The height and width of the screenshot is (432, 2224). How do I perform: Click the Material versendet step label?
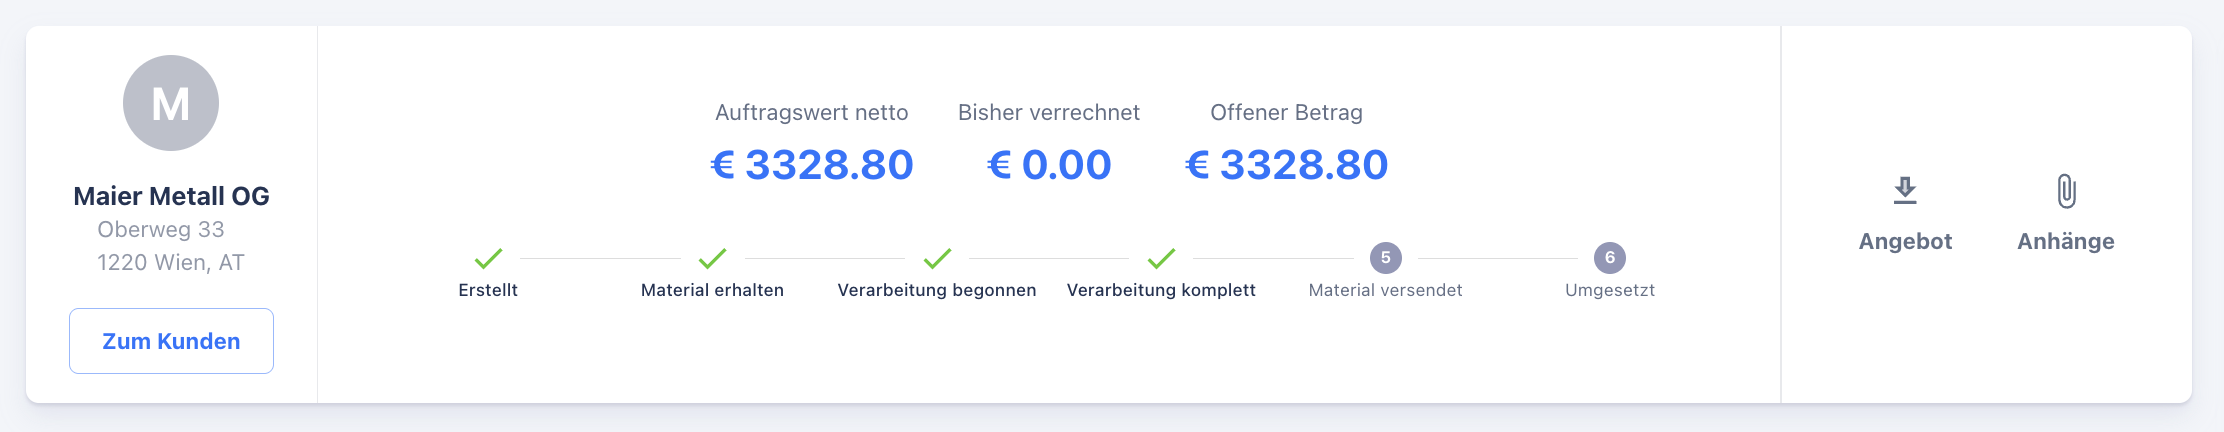click(1385, 290)
